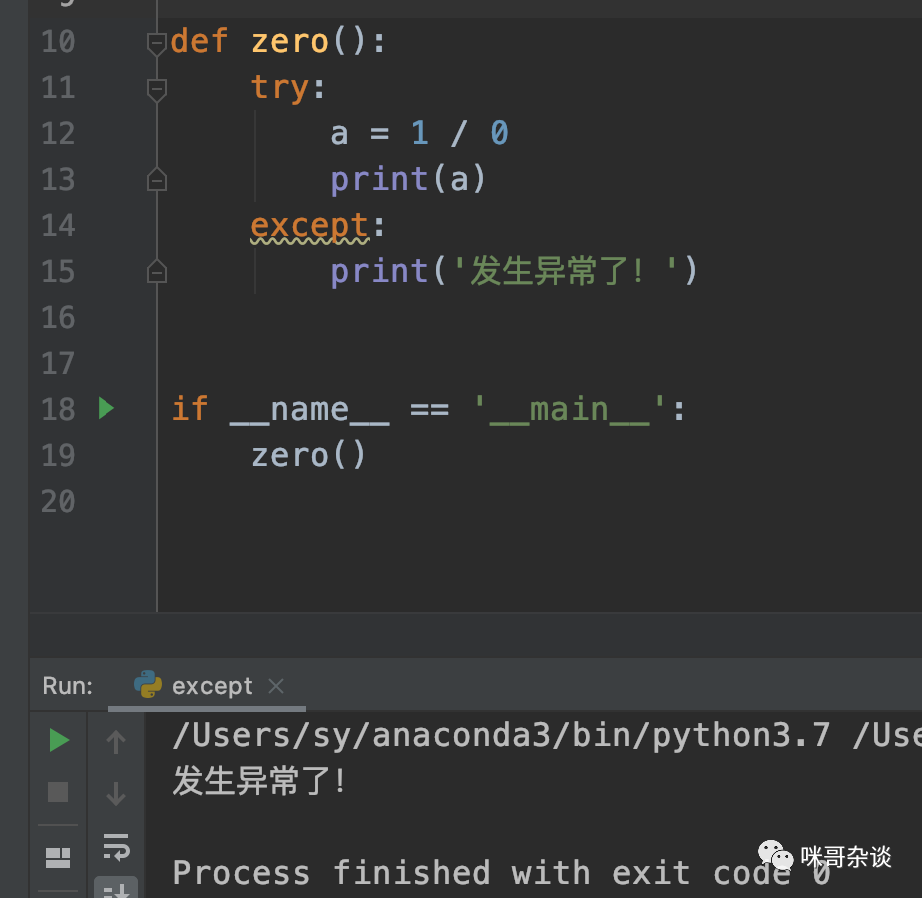Collapse the try block fold marker
This screenshot has height=898, width=922.
pos(156,90)
